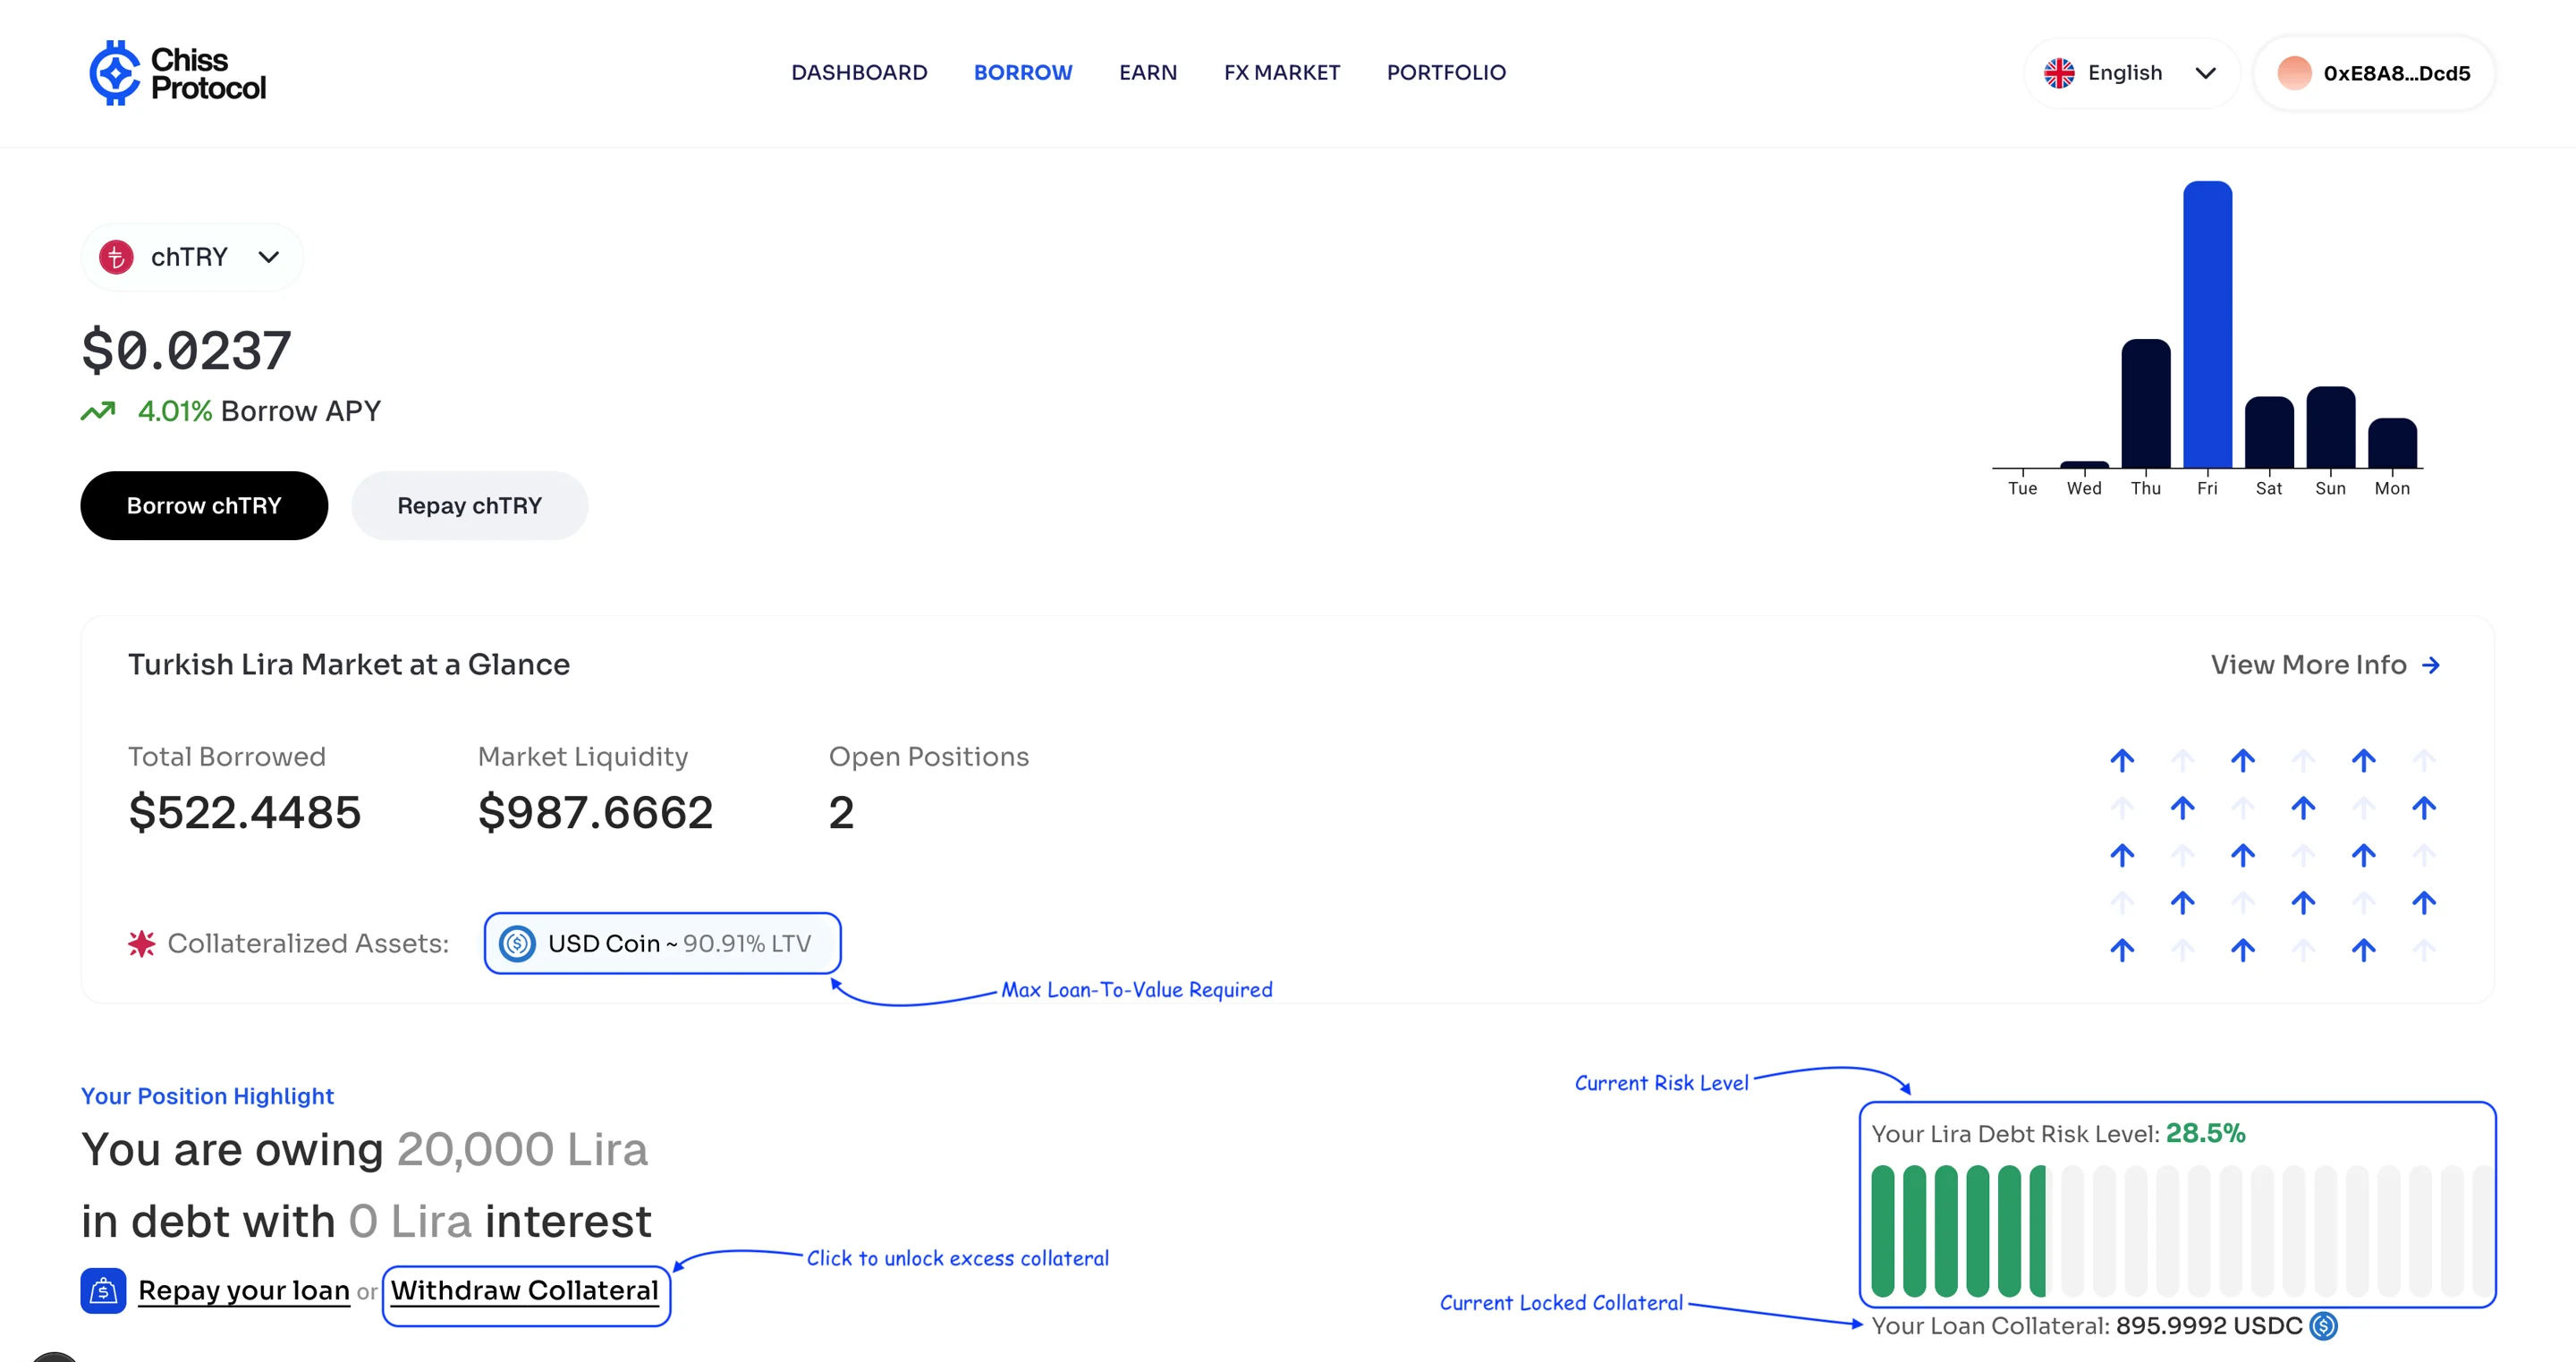Go to the Dashboard nav tab
This screenshot has height=1362, width=2576.
pyautogui.click(x=858, y=73)
